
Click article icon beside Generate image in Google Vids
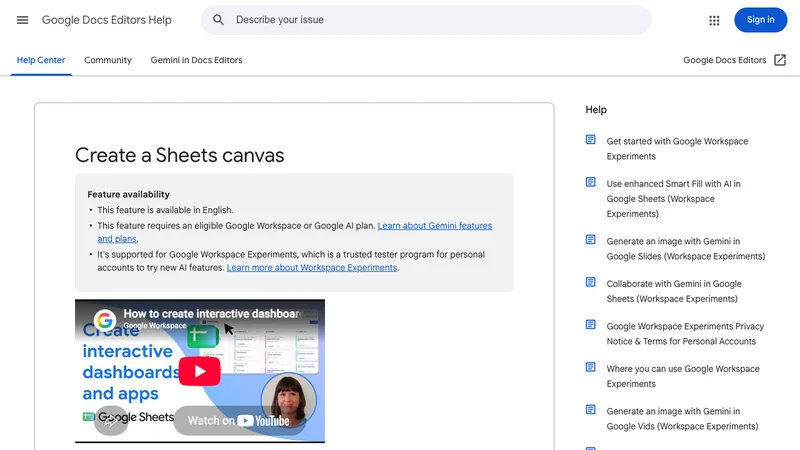pyautogui.click(x=590, y=409)
